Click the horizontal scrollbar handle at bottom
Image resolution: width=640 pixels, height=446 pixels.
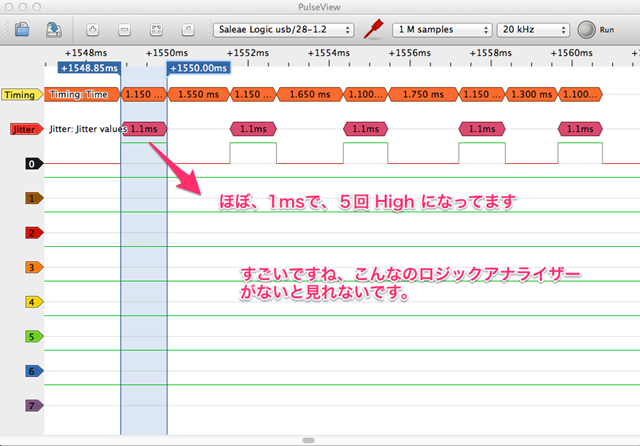tap(320, 440)
